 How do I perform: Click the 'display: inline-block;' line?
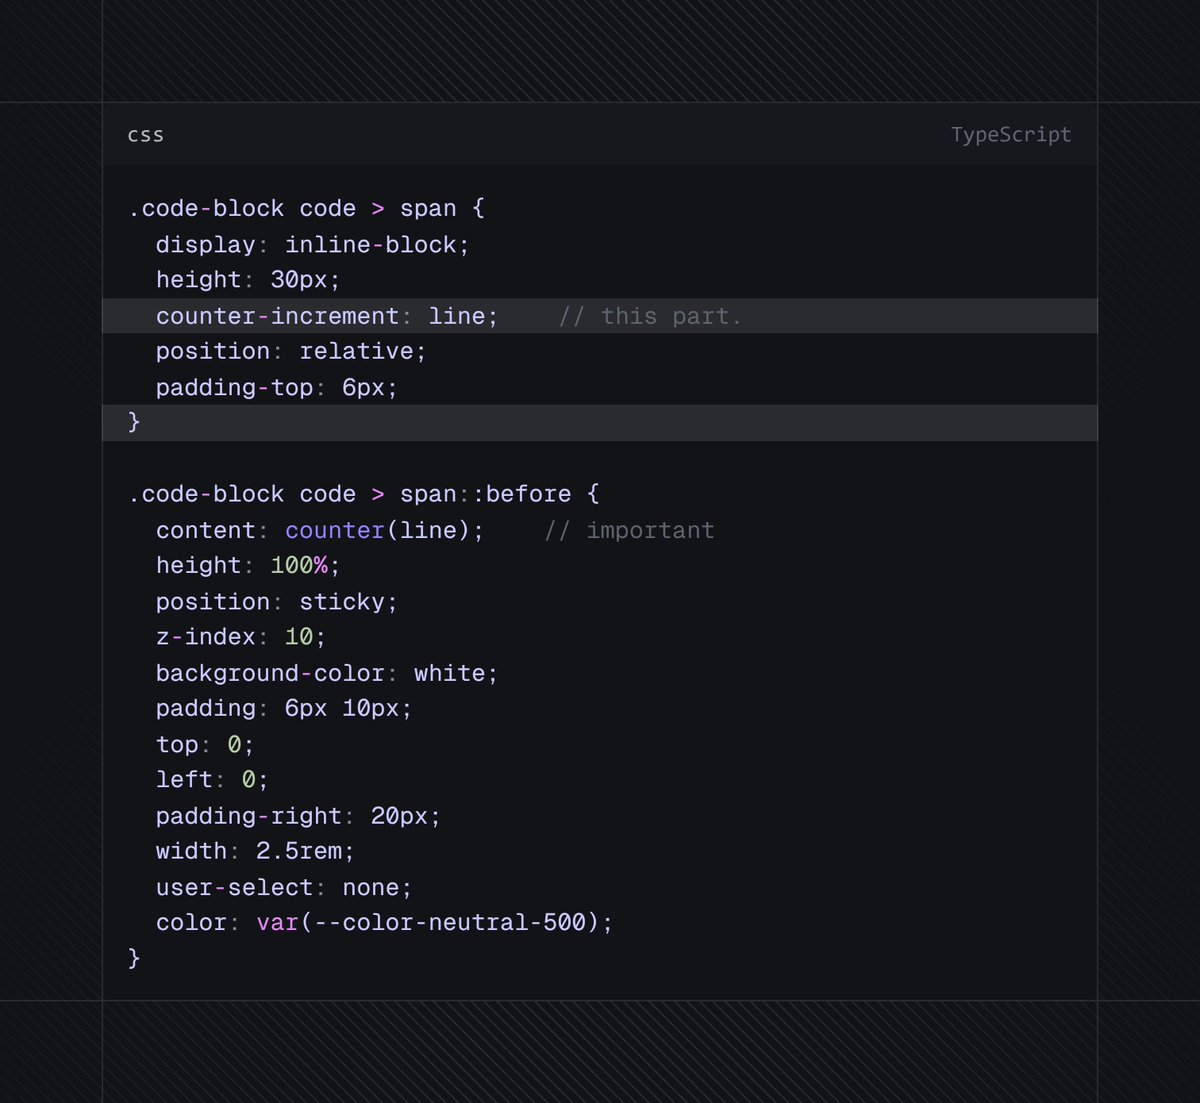(x=312, y=244)
